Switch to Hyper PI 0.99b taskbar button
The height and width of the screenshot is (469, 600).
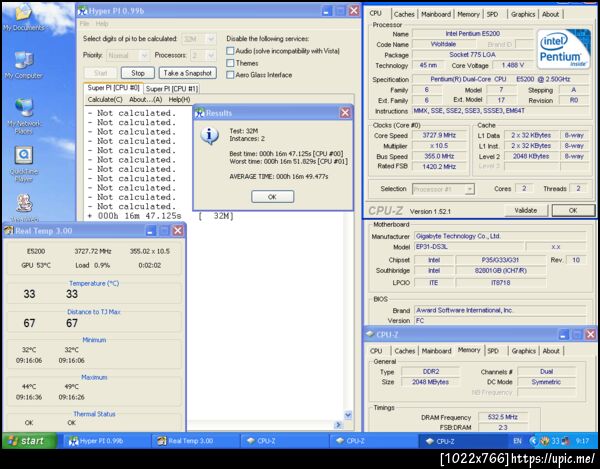click(x=106, y=441)
